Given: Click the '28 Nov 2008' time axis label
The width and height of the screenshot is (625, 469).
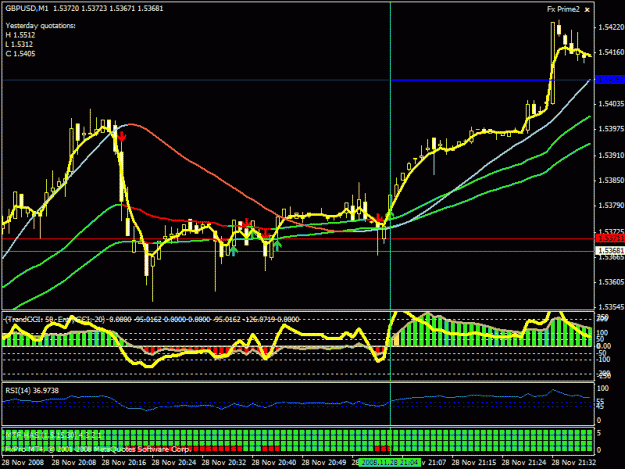Looking at the screenshot, I should coord(23,462).
